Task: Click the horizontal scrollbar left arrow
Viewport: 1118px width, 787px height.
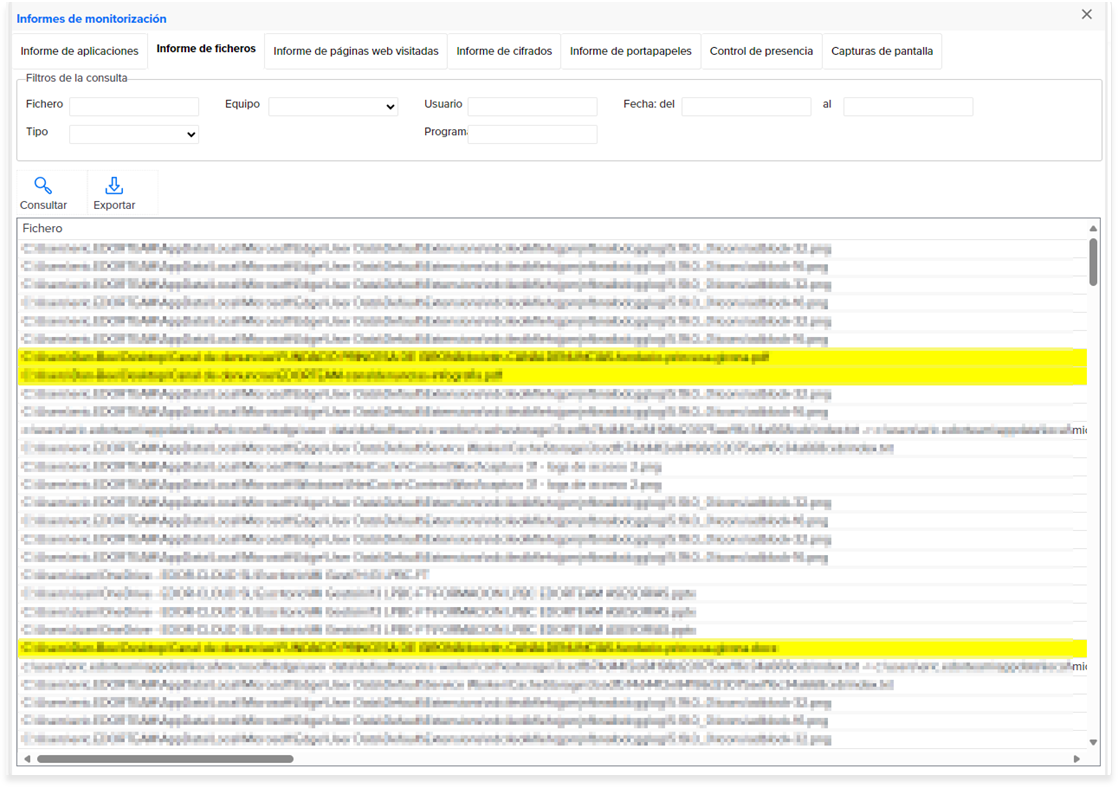Action: click(x=27, y=759)
